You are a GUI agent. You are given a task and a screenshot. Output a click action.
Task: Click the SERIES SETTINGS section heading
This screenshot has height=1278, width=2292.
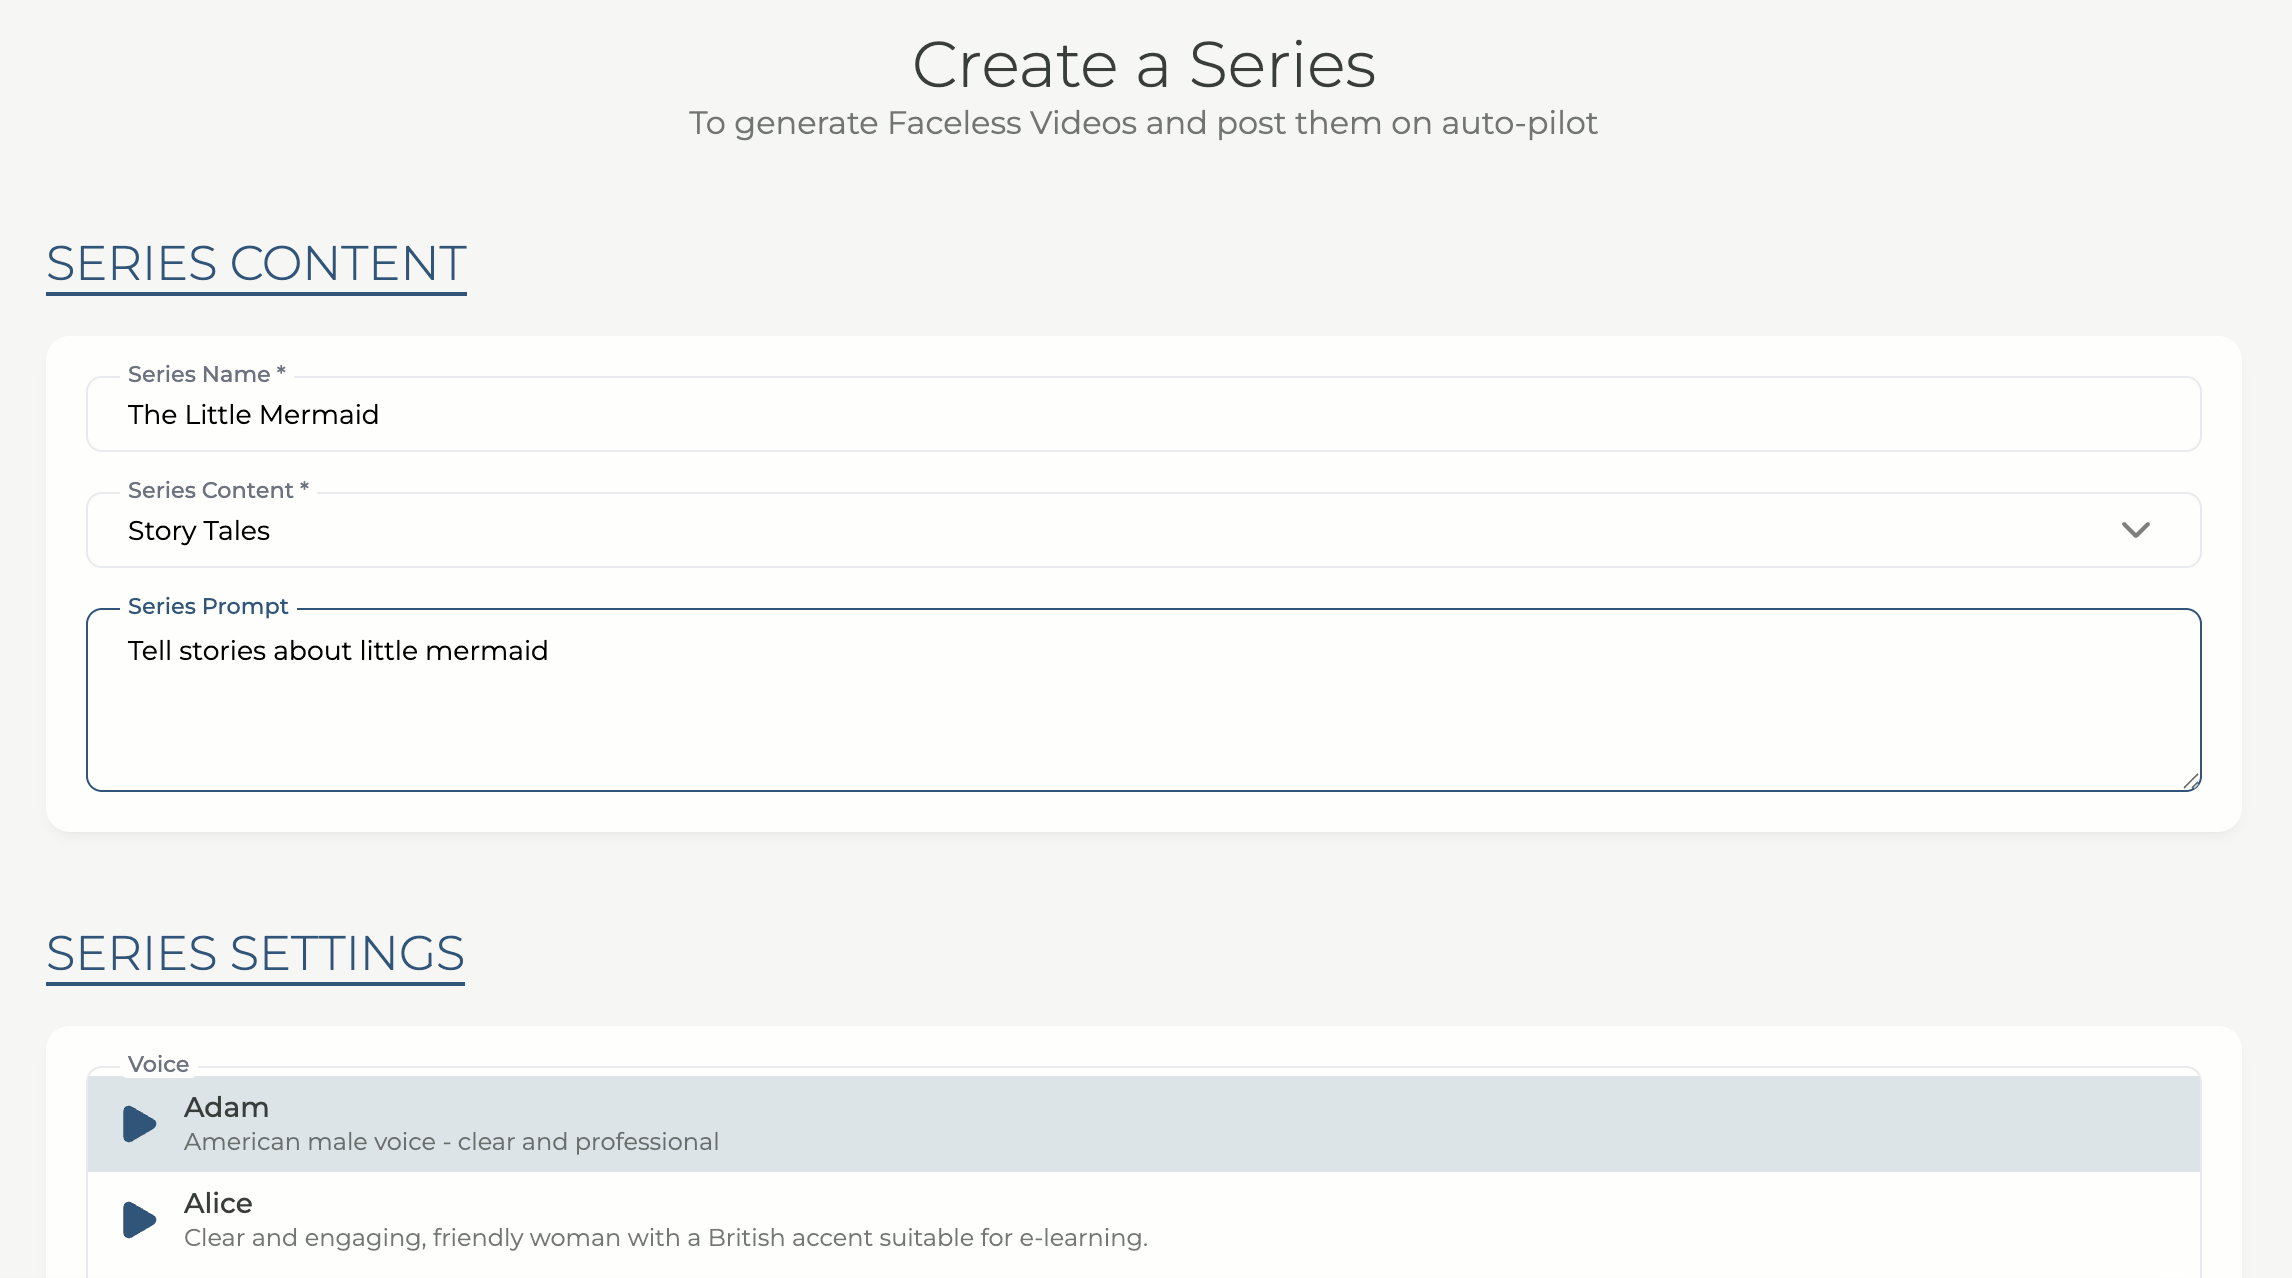coord(255,954)
